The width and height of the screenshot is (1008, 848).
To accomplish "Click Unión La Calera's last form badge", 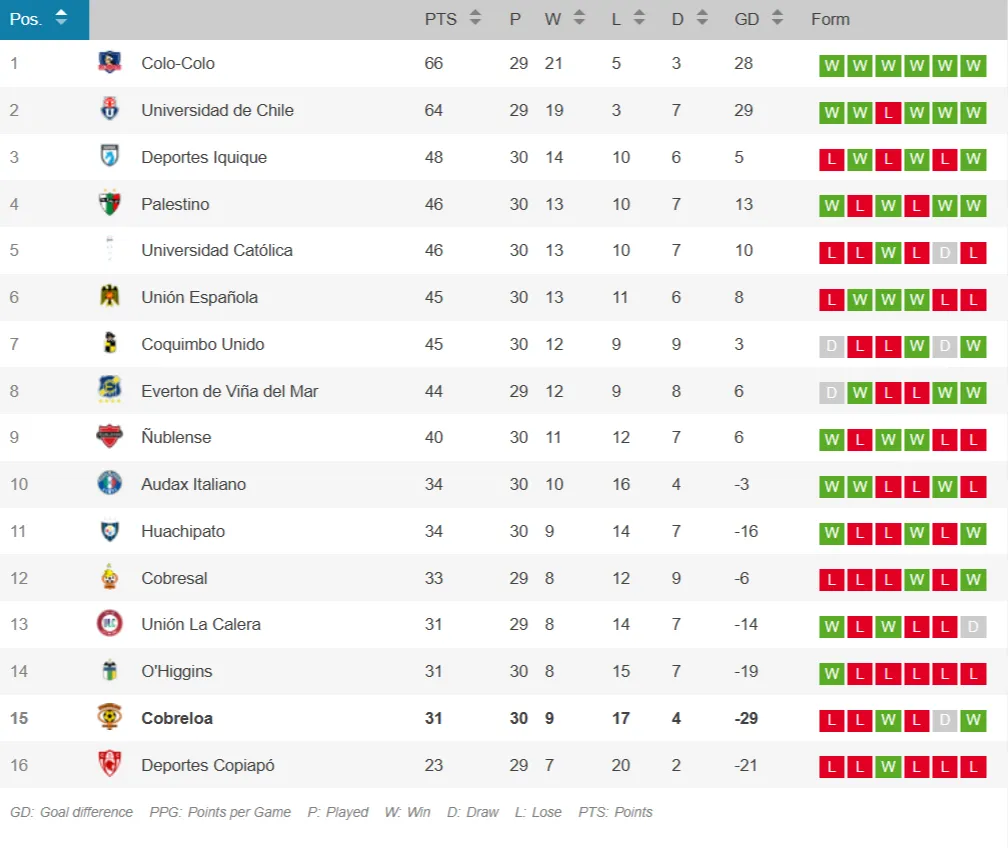I will click(x=973, y=627).
